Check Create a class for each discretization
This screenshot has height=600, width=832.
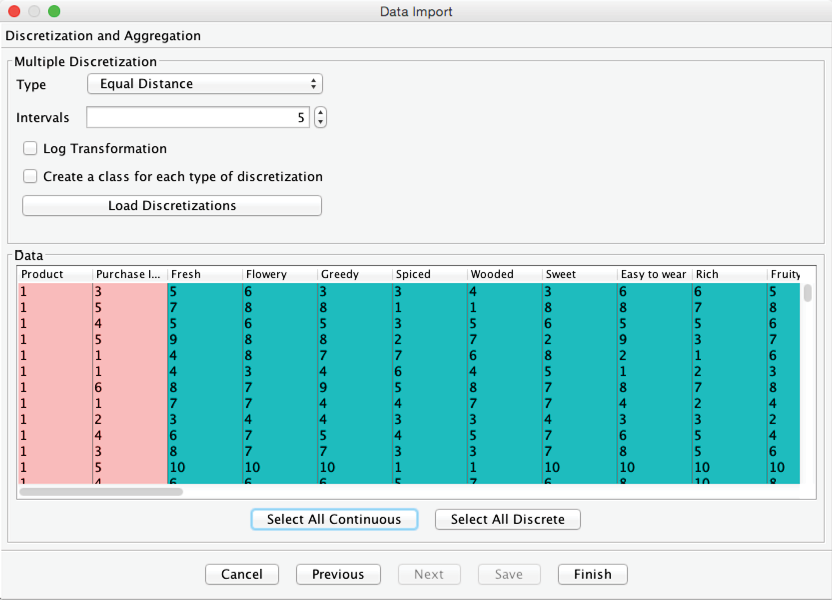[x=31, y=177]
